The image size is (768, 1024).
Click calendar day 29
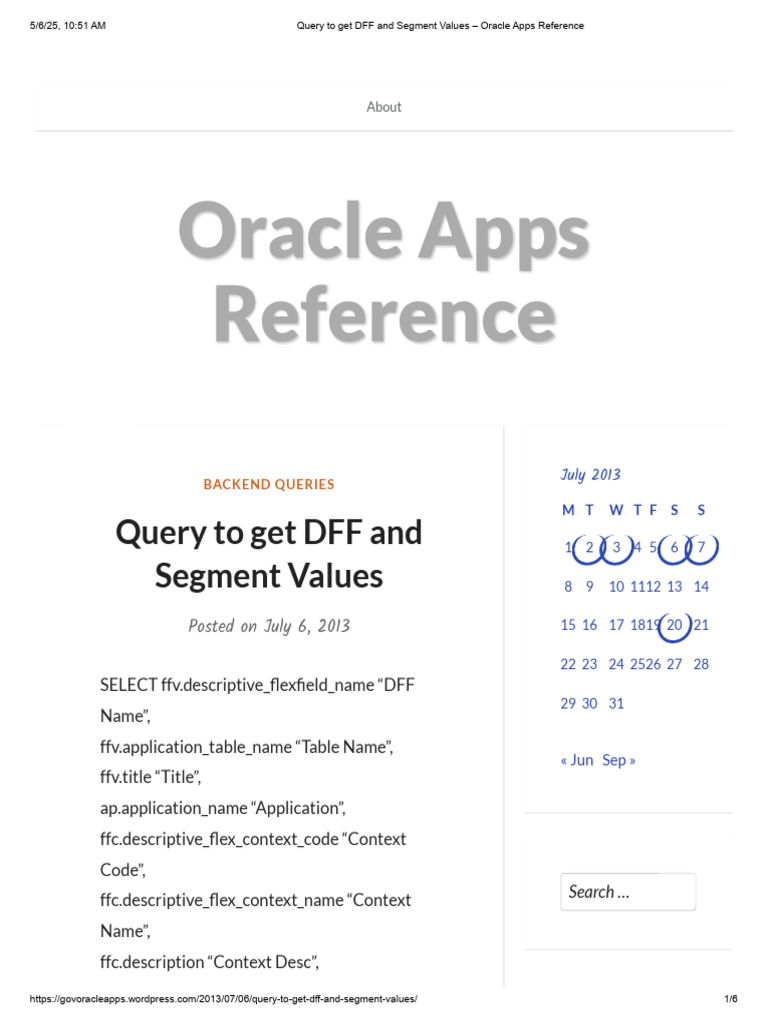568,703
